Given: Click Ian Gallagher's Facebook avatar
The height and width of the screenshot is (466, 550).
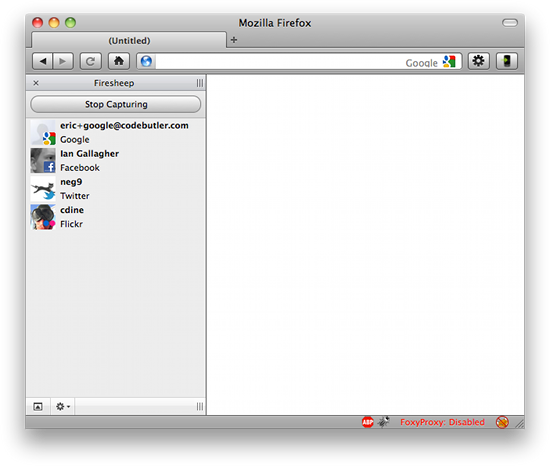Looking at the screenshot, I should (x=43, y=161).
